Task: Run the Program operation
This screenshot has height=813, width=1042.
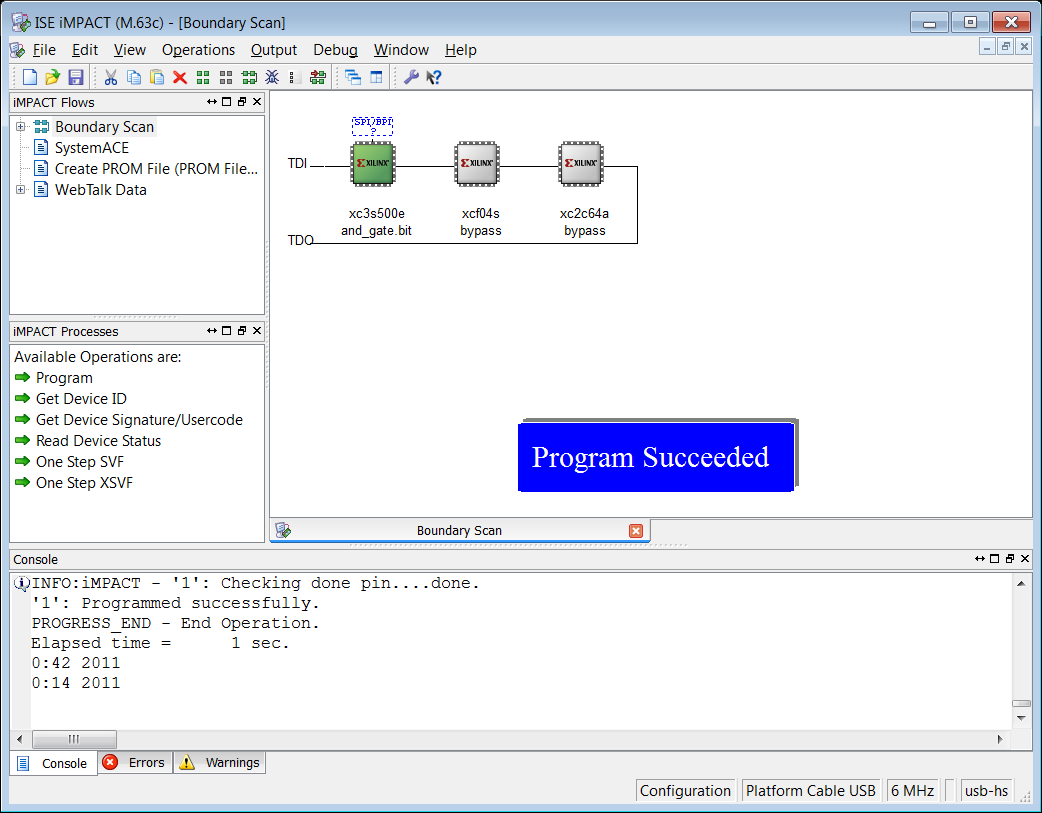Action: point(64,378)
